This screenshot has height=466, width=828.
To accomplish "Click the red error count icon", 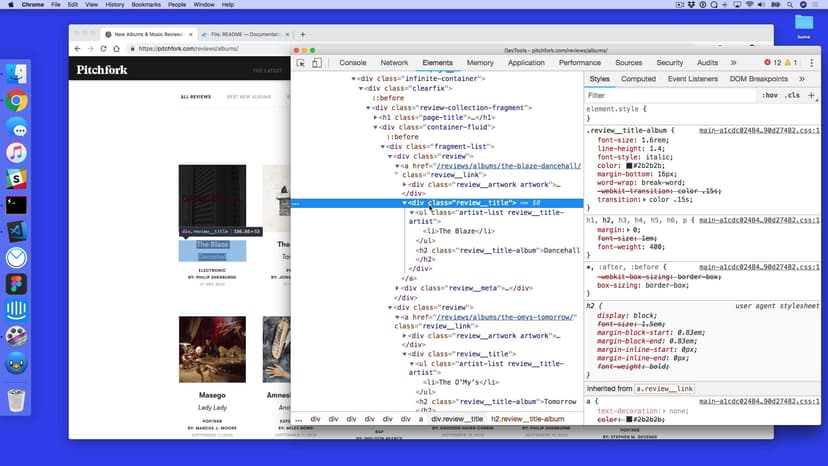I will point(766,63).
